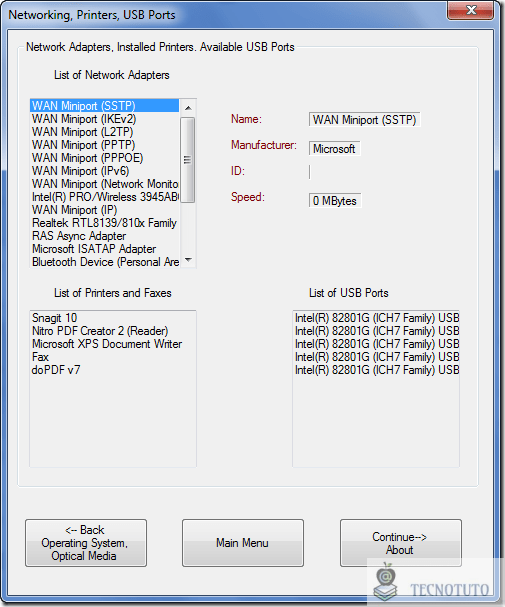Select Nitro PDF Creator 2 (Reader) printer
The image size is (505, 607).
[x=113, y=331]
